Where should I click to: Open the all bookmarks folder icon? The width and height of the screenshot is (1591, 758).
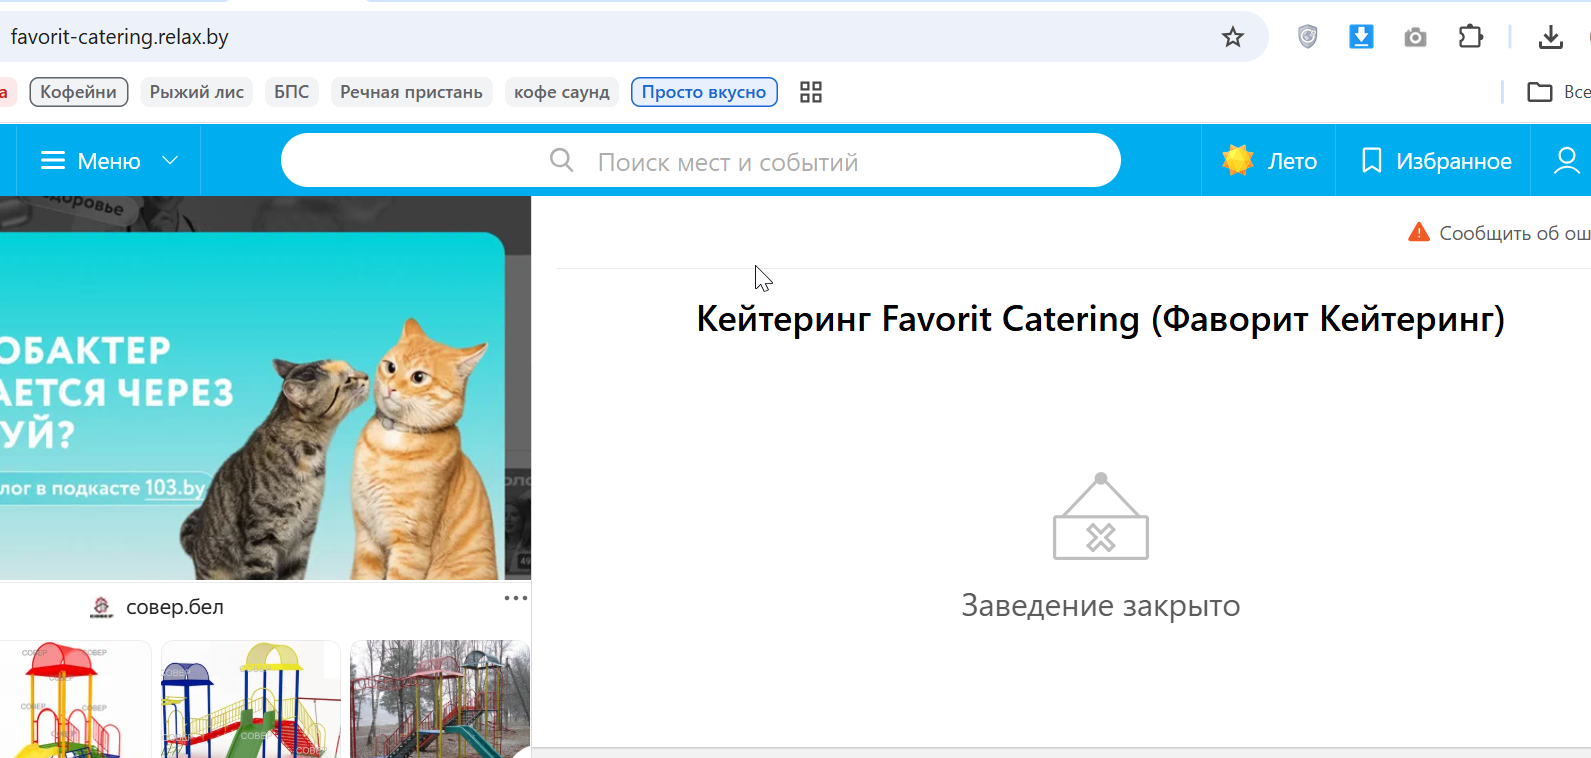tap(1540, 92)
